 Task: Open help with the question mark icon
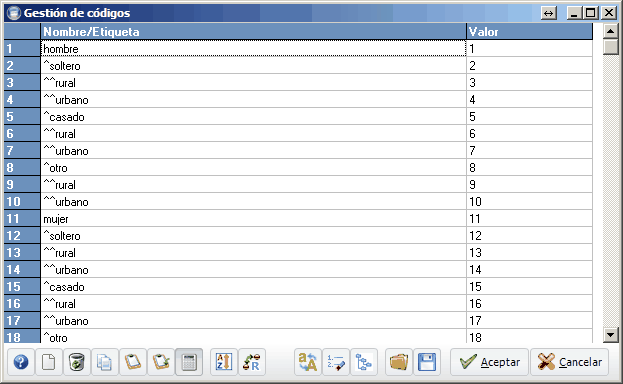coord(21,362)
